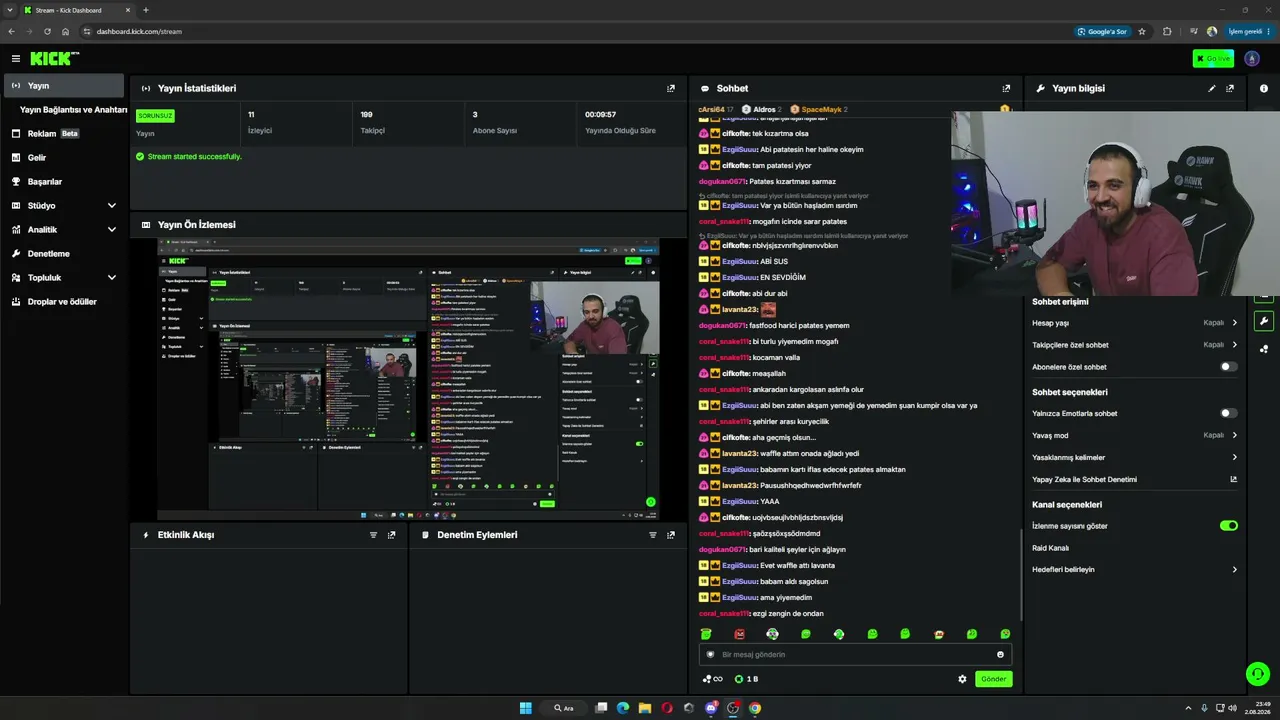The image size is (1280, 720).
Task: Open chat settings gear icon
Action: click(x=962, y=679)
